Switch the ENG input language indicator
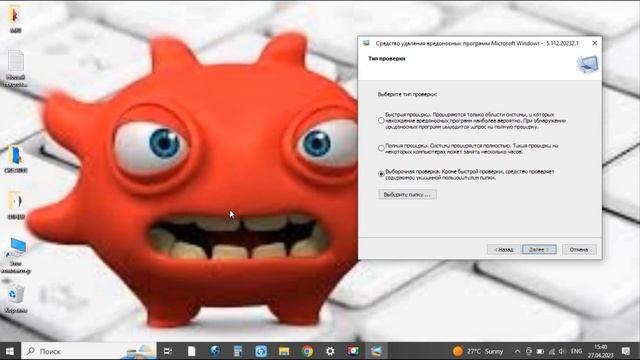The height and width of the screenshot is (360, 640). pos(576,351)
